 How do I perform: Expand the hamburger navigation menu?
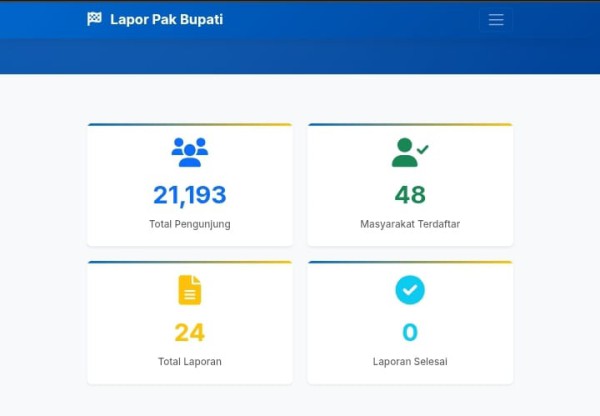click(x=495, y=20)
